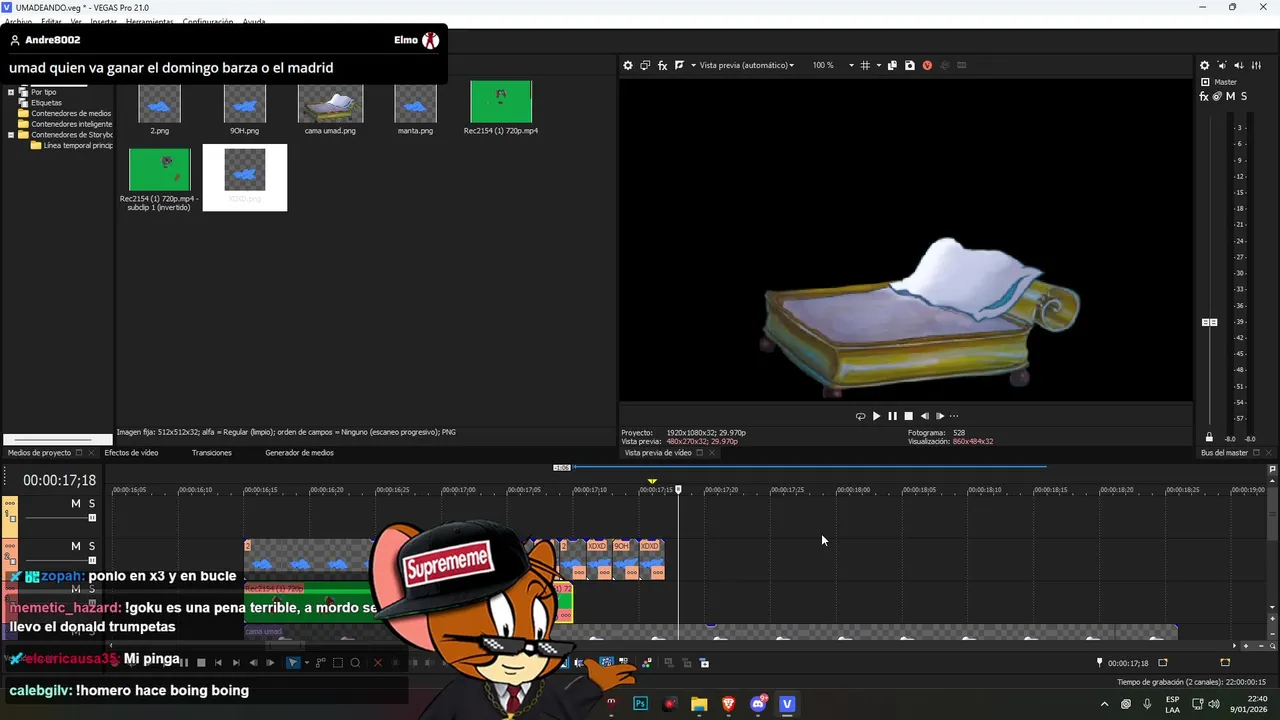
Task: Switch to Efectos de vídeo tab
Action: point(131,453)
